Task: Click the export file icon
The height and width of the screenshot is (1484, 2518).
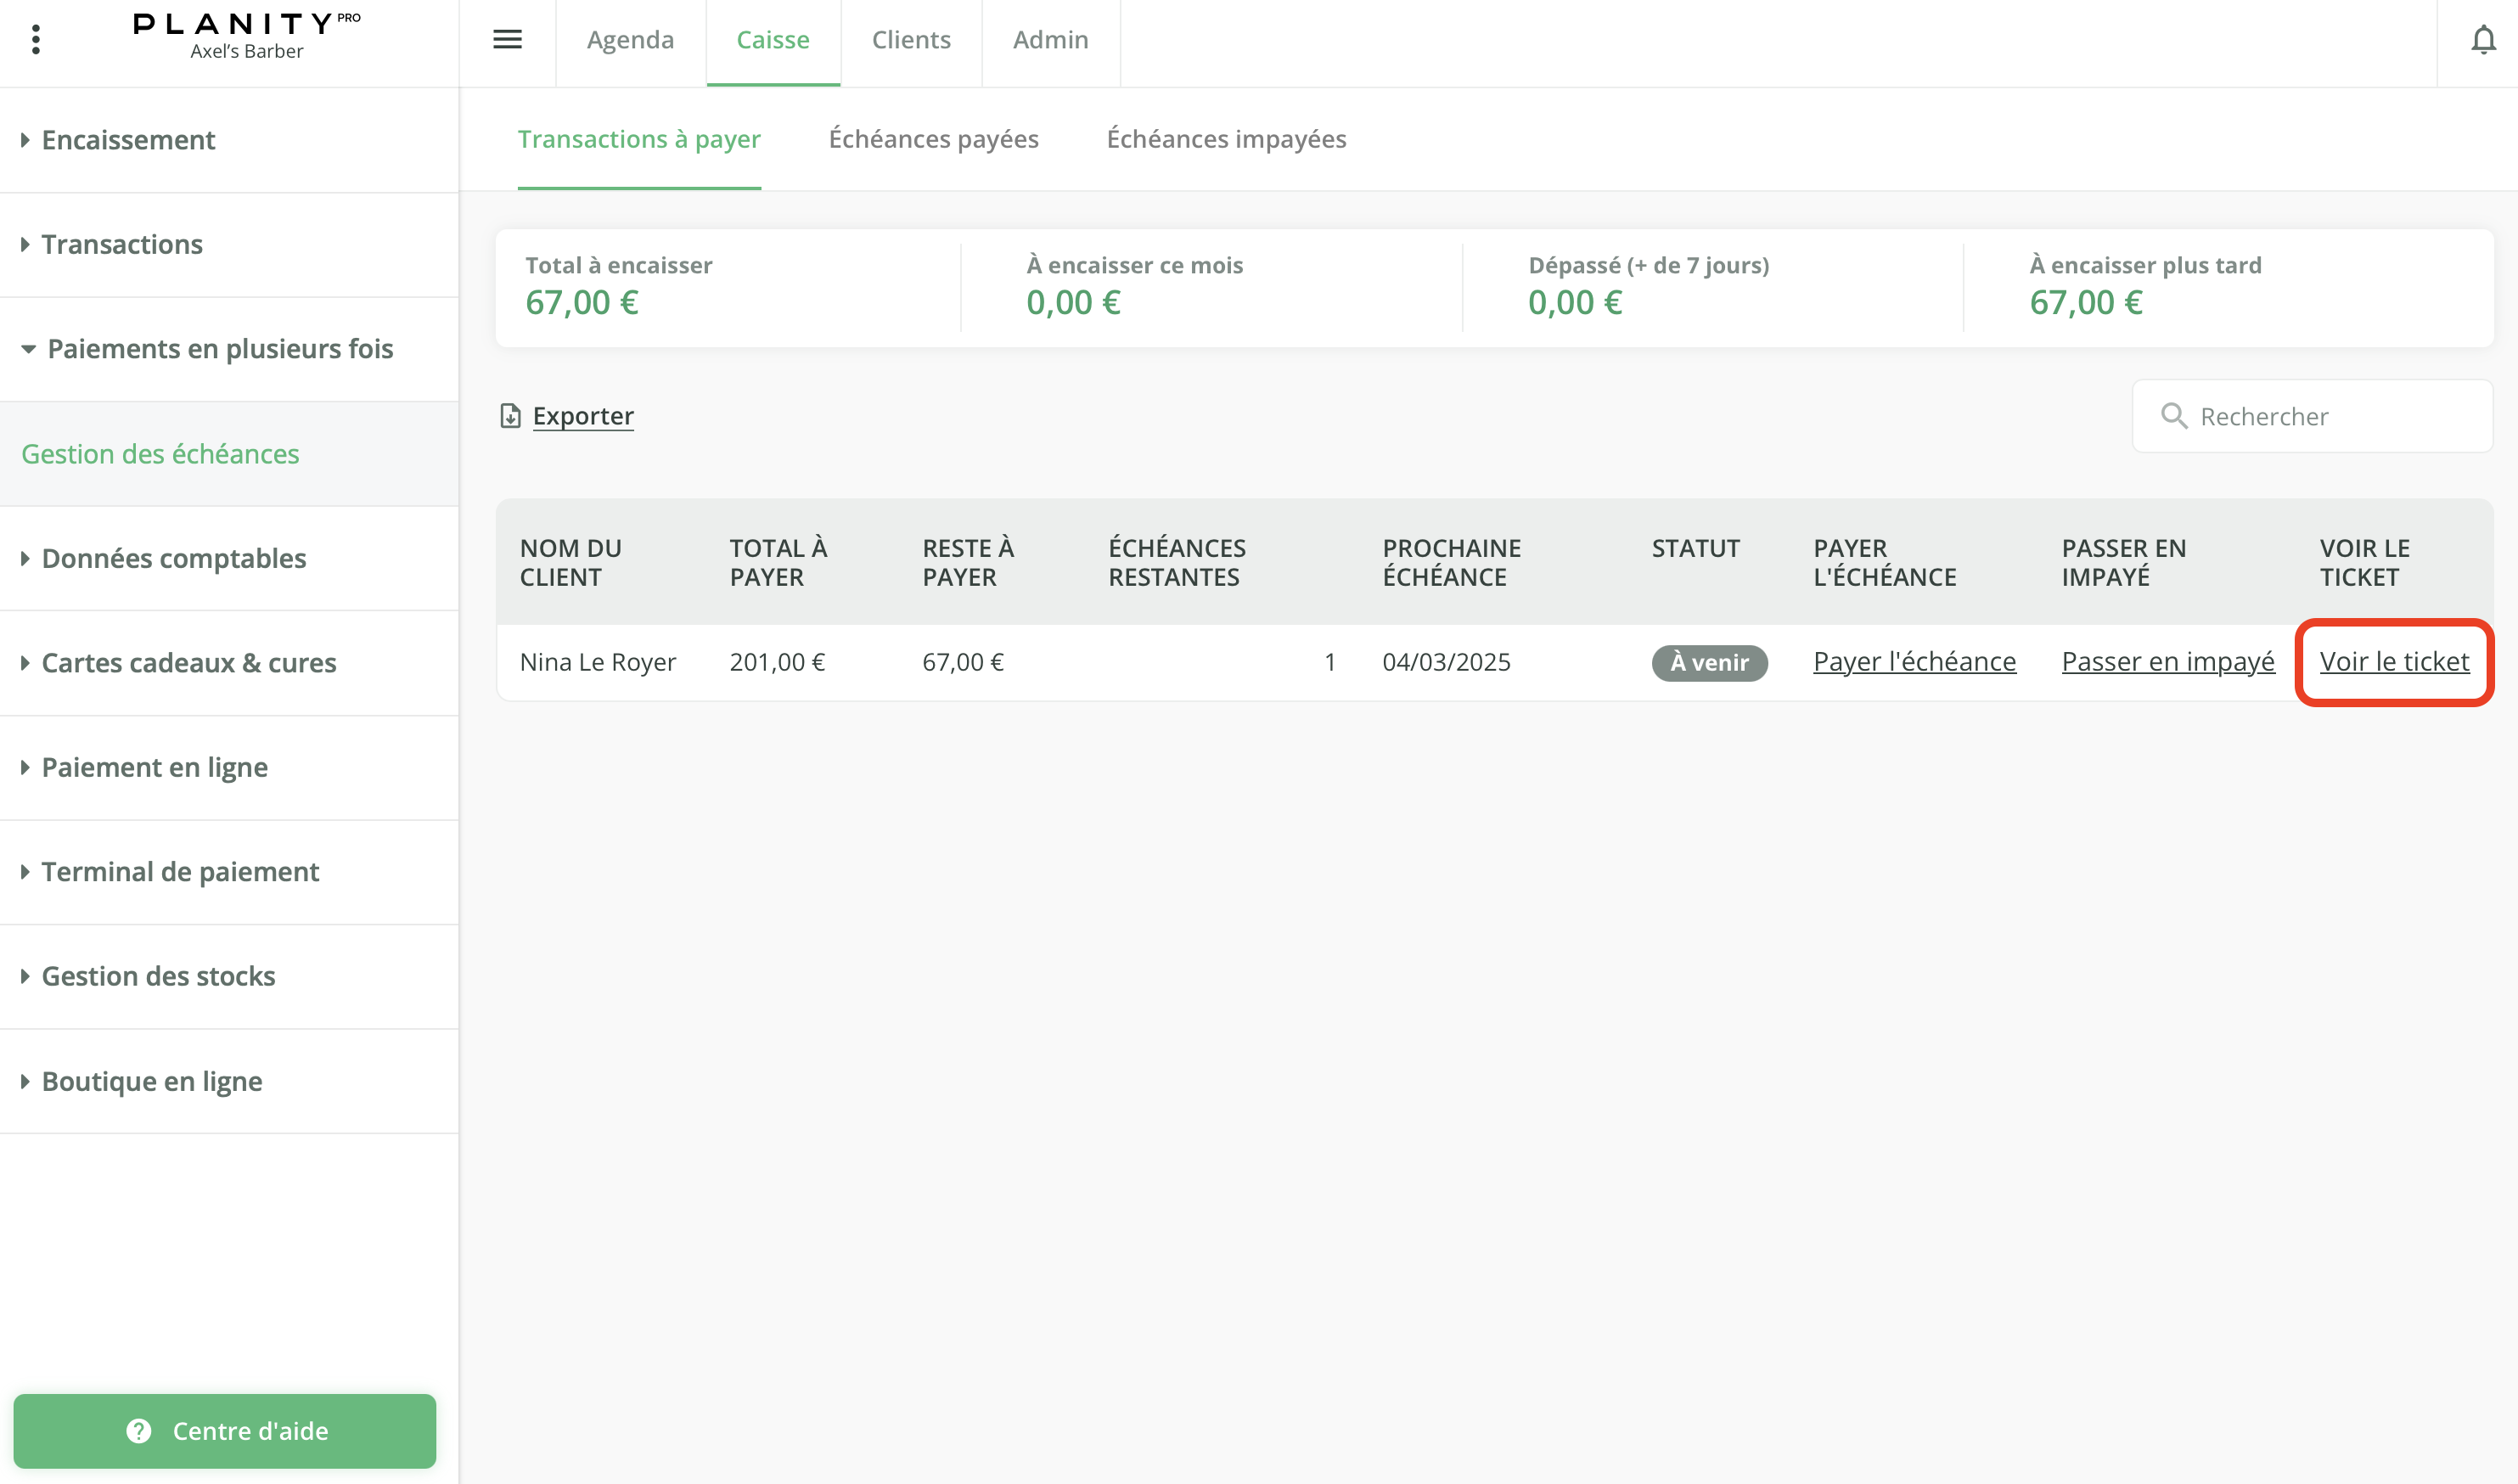Action: pos(510,416)
